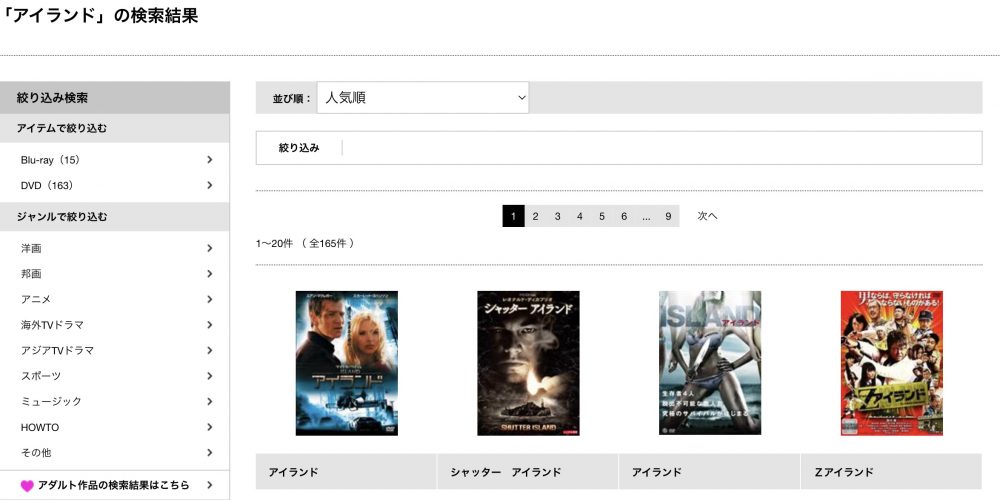
Task: Click the ジャンルで絞り込む section header
Action: click(115, 217)
